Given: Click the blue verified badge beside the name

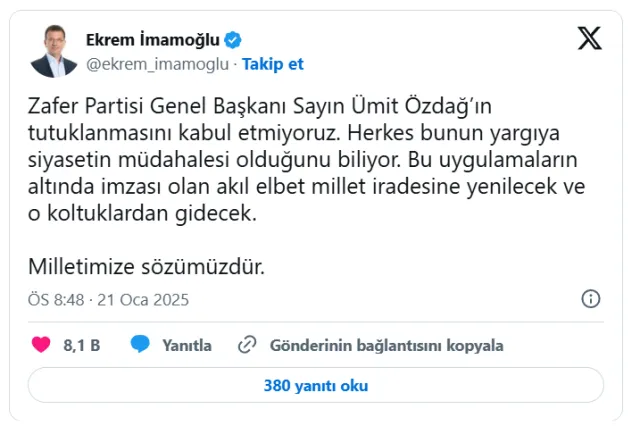Looking at the screenshot, I should point(233,40).
